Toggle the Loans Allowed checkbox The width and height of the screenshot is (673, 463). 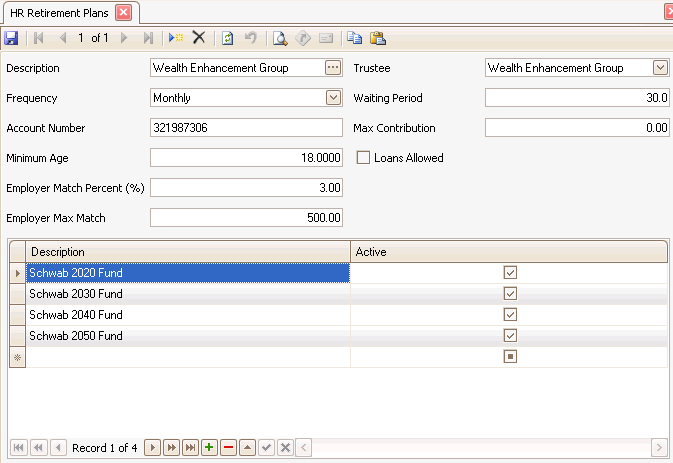click(363, 158)
